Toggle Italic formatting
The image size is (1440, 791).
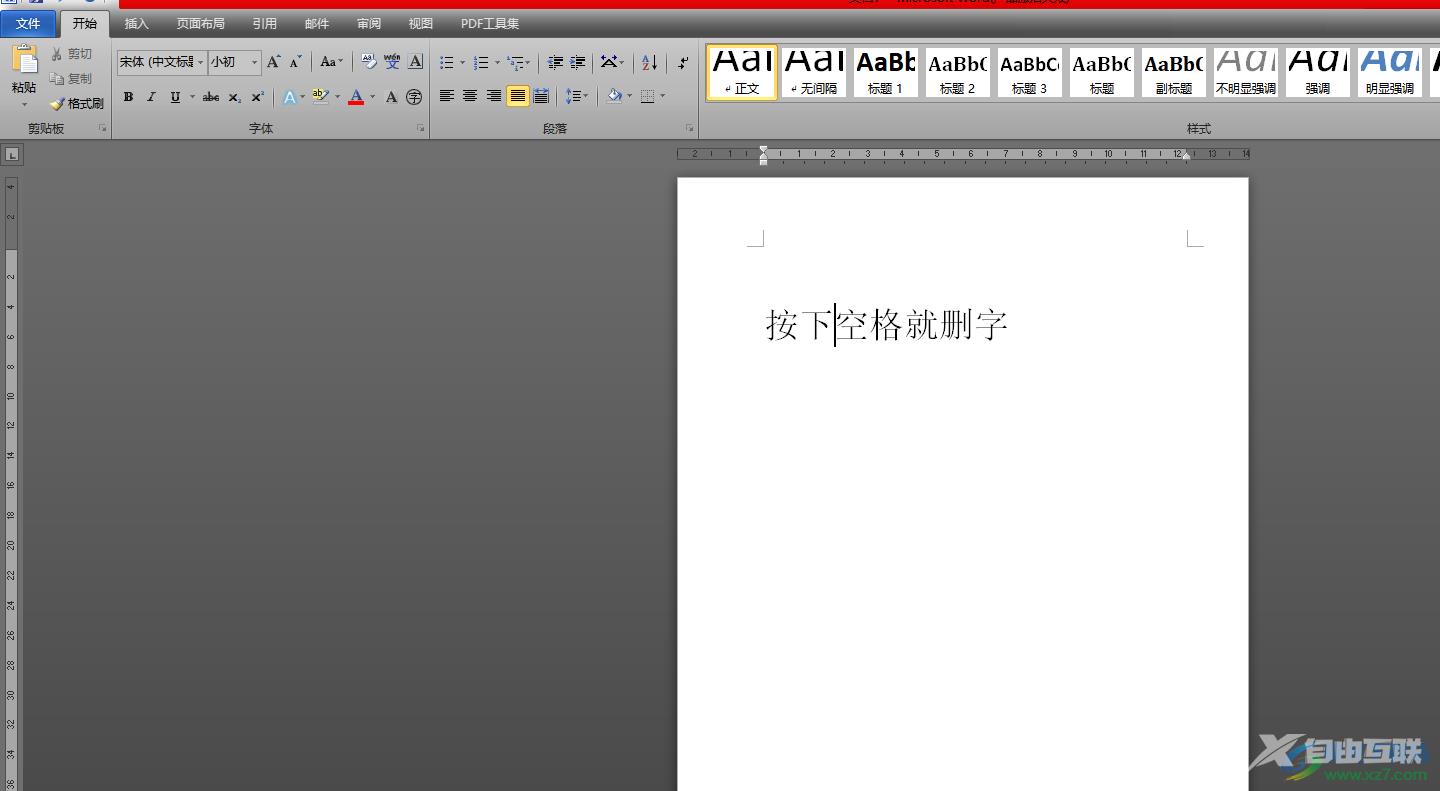pyautogui.click(x=151, y=97)
